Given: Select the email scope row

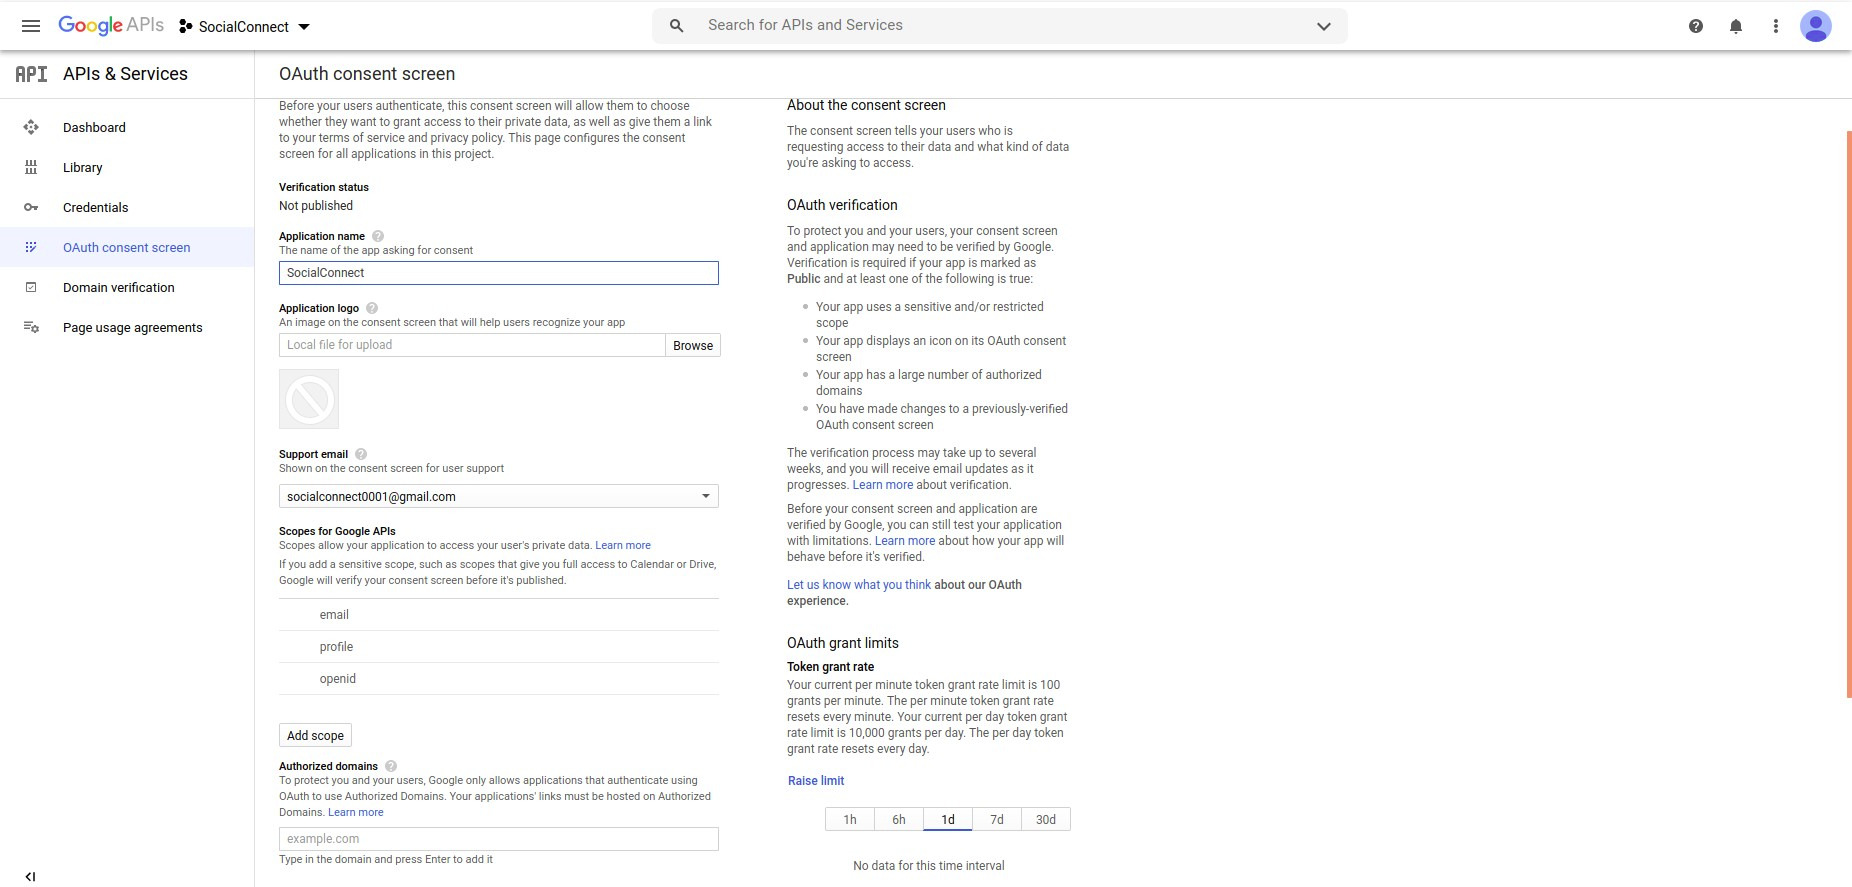Looking at the screenshot, I should 499,615.
